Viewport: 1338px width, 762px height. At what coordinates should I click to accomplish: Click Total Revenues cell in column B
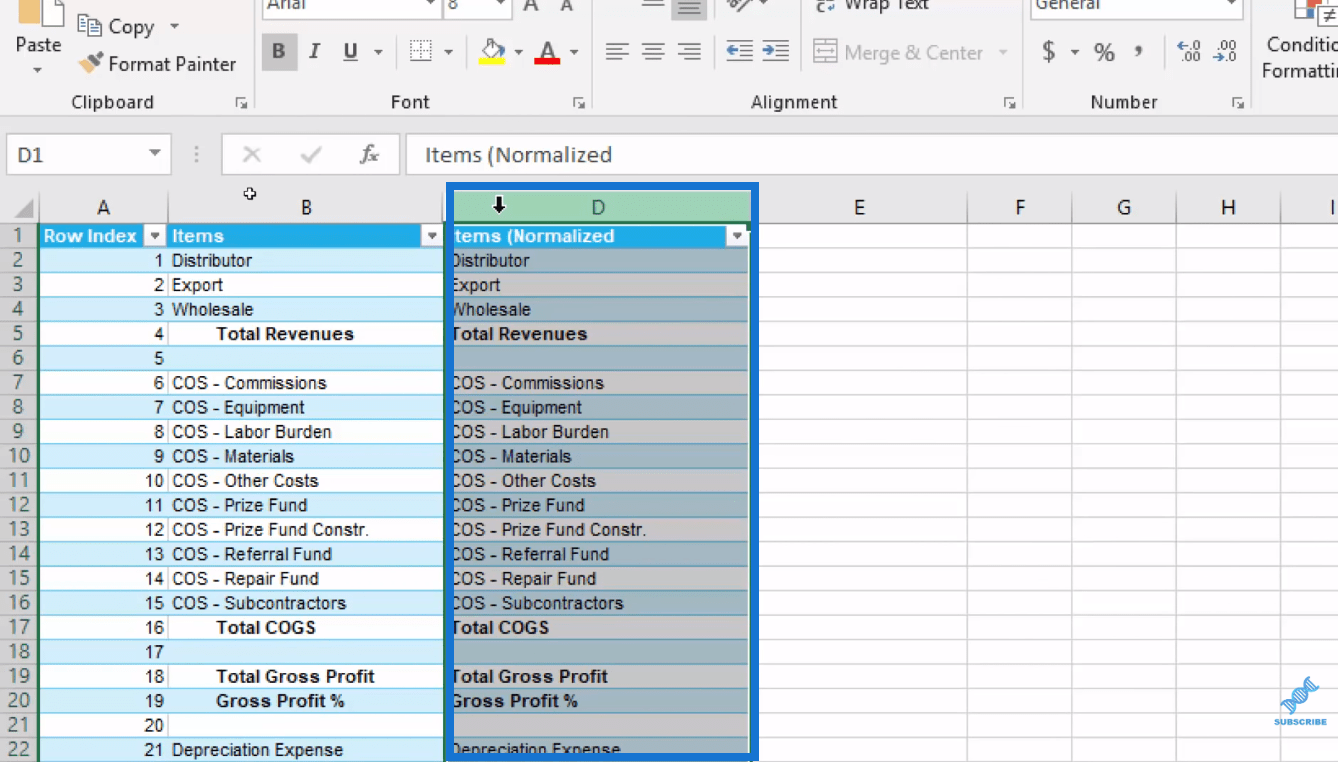coord(306,334)
